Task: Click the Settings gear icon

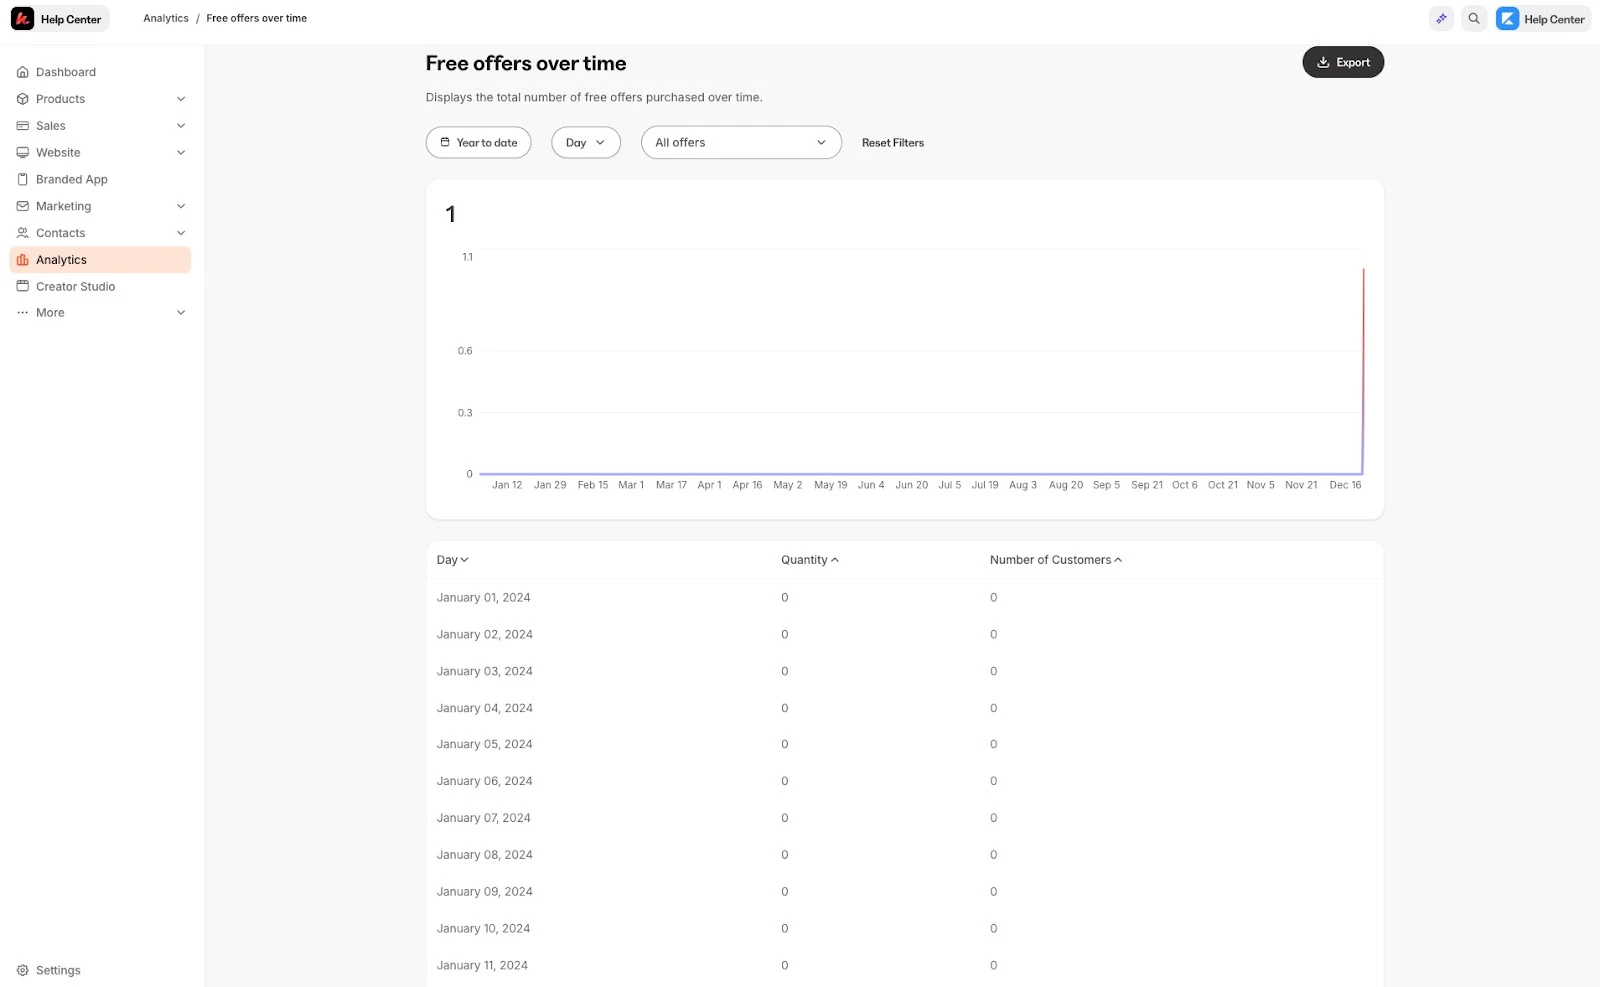Action: click(x=22, y=970)
